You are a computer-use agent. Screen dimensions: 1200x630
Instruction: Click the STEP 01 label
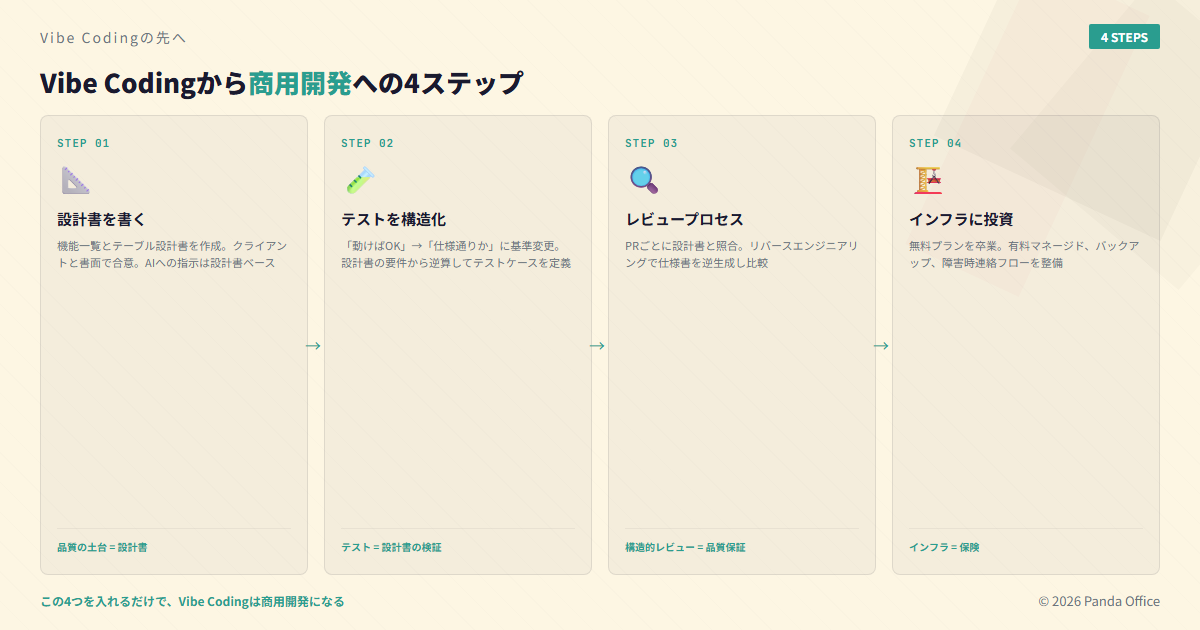pos(83,143)
